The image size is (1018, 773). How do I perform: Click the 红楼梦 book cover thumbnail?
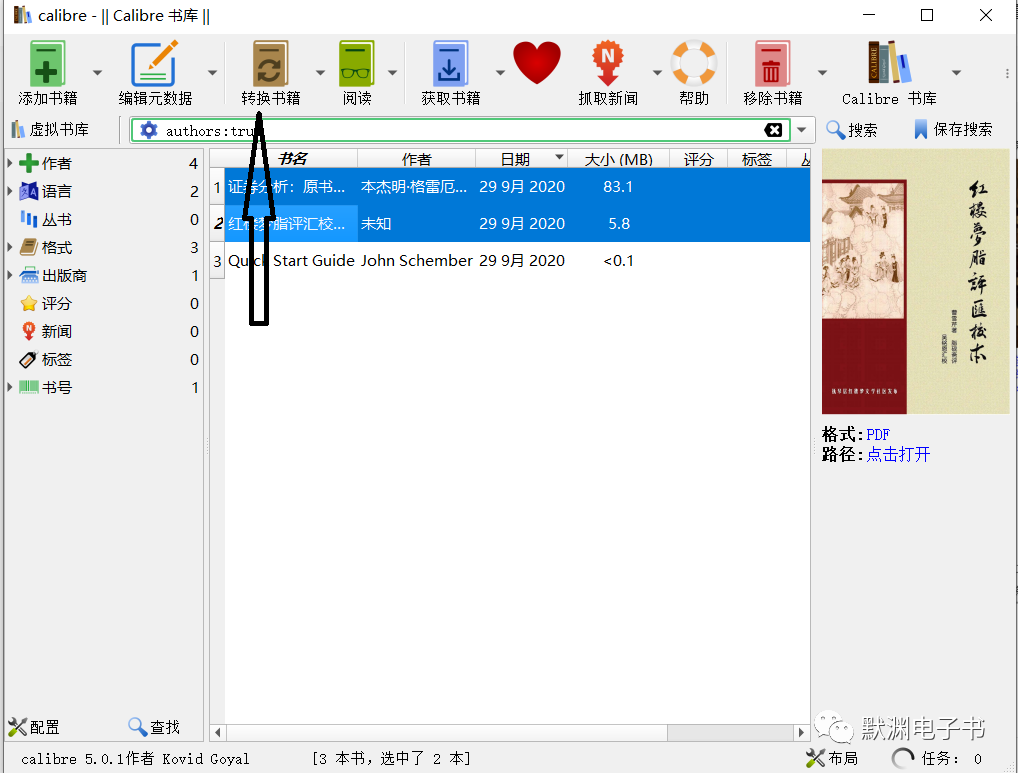[x=915, y=282]
